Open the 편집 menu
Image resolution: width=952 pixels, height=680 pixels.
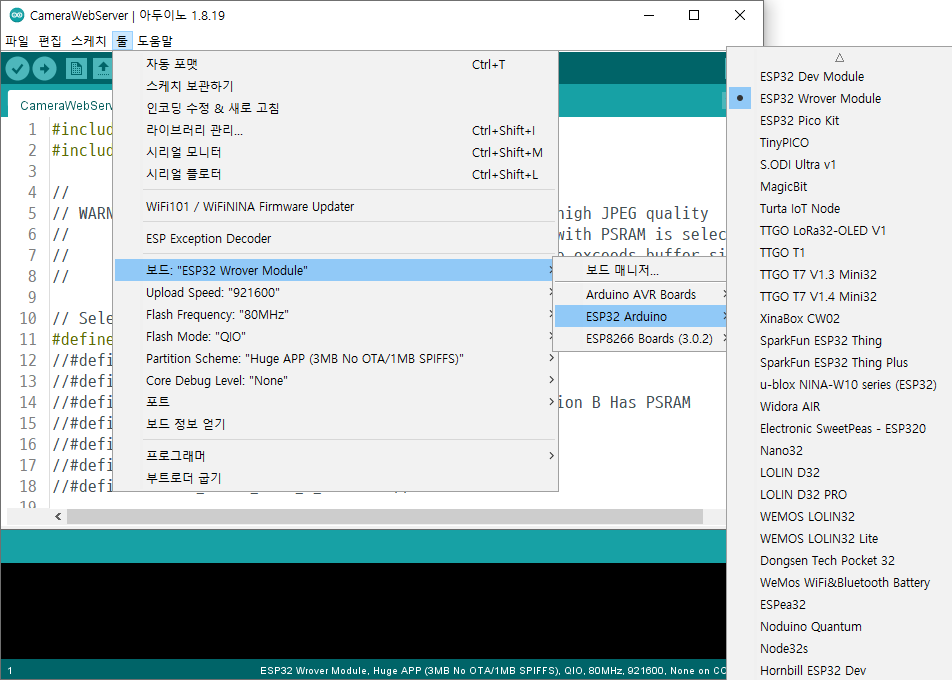50,41
